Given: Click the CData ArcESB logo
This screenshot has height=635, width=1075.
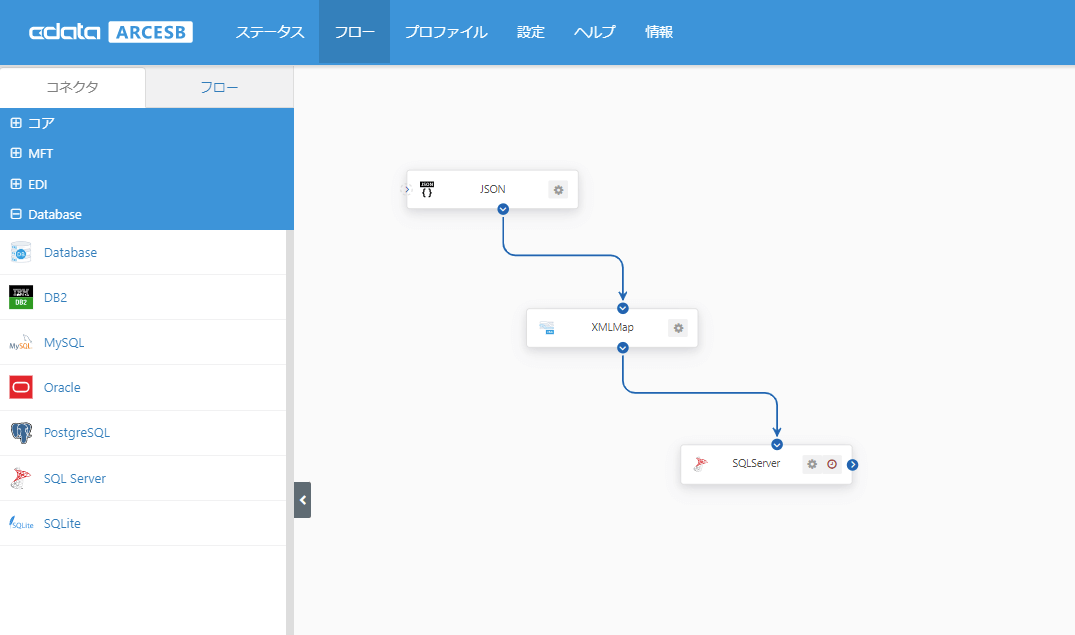Looking at the screenshot, I should tap(111, 32).
